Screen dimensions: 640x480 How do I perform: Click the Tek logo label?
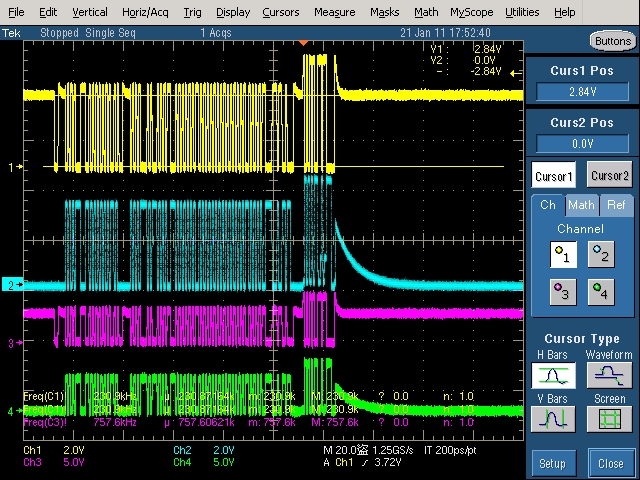[x=11, y=33]
